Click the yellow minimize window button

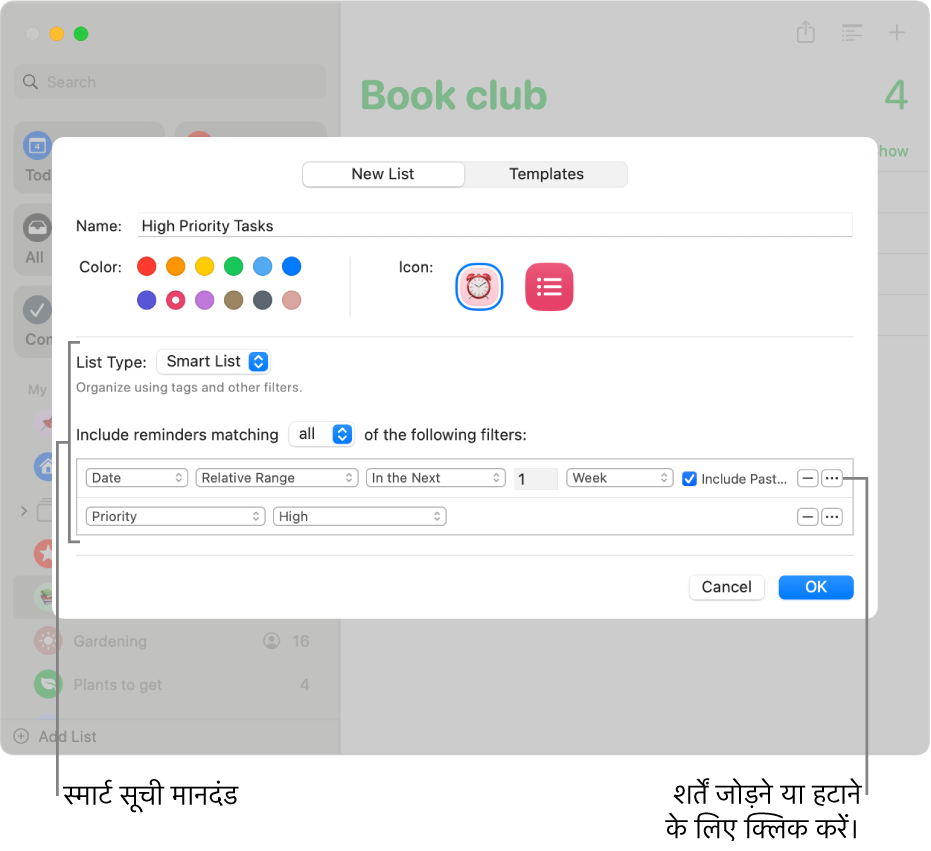[56, 34]
